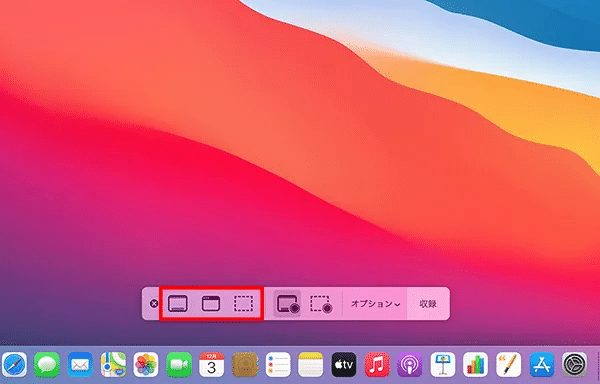Launch Pages from the Dock

[509, 364]
